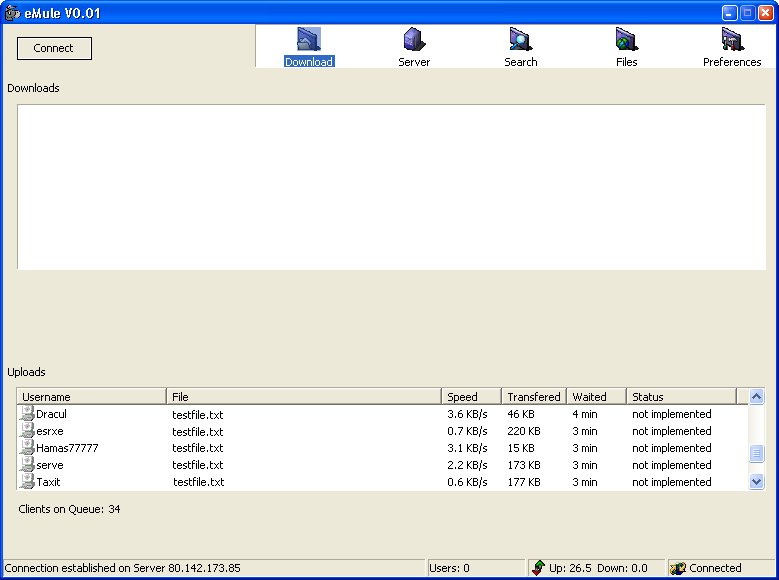The image size is (779, 580).
Task: Select the Dracul username row
Action: click(x=51, y=414)
